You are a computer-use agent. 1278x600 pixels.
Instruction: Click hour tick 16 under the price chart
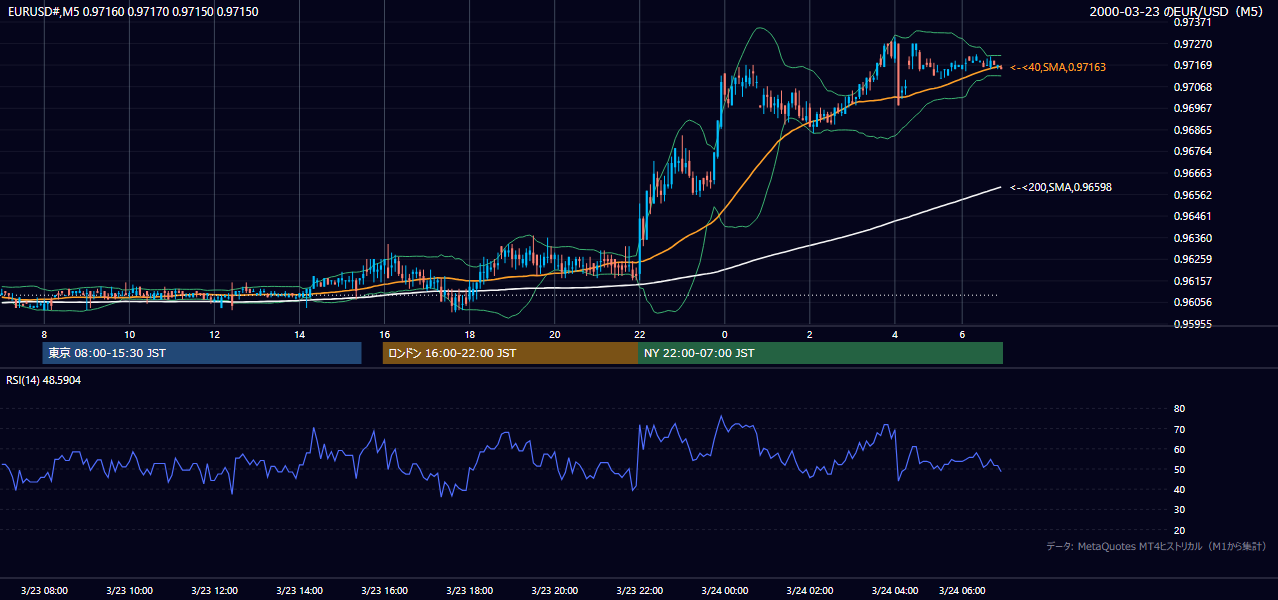pyautogui.click(x=385, y=334)
